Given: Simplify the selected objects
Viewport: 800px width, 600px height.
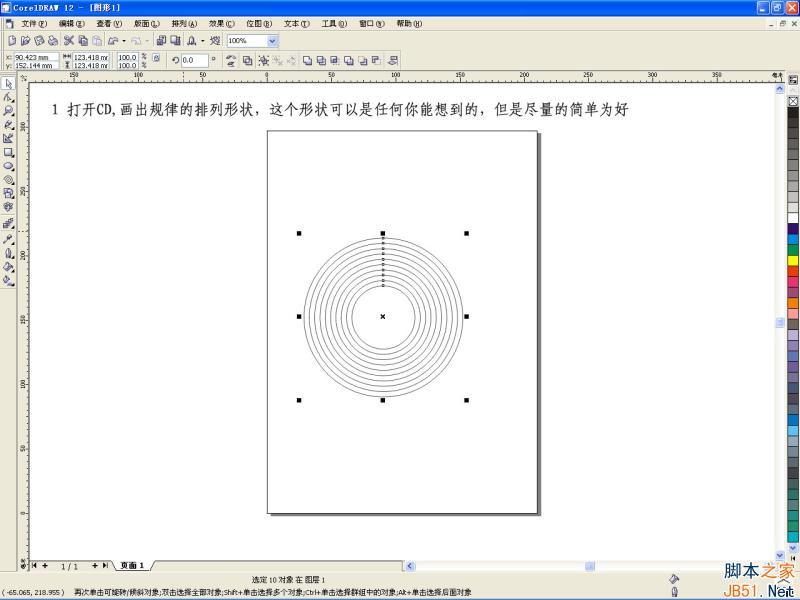Looking at the screenshot, I should [x=348, y=60].
